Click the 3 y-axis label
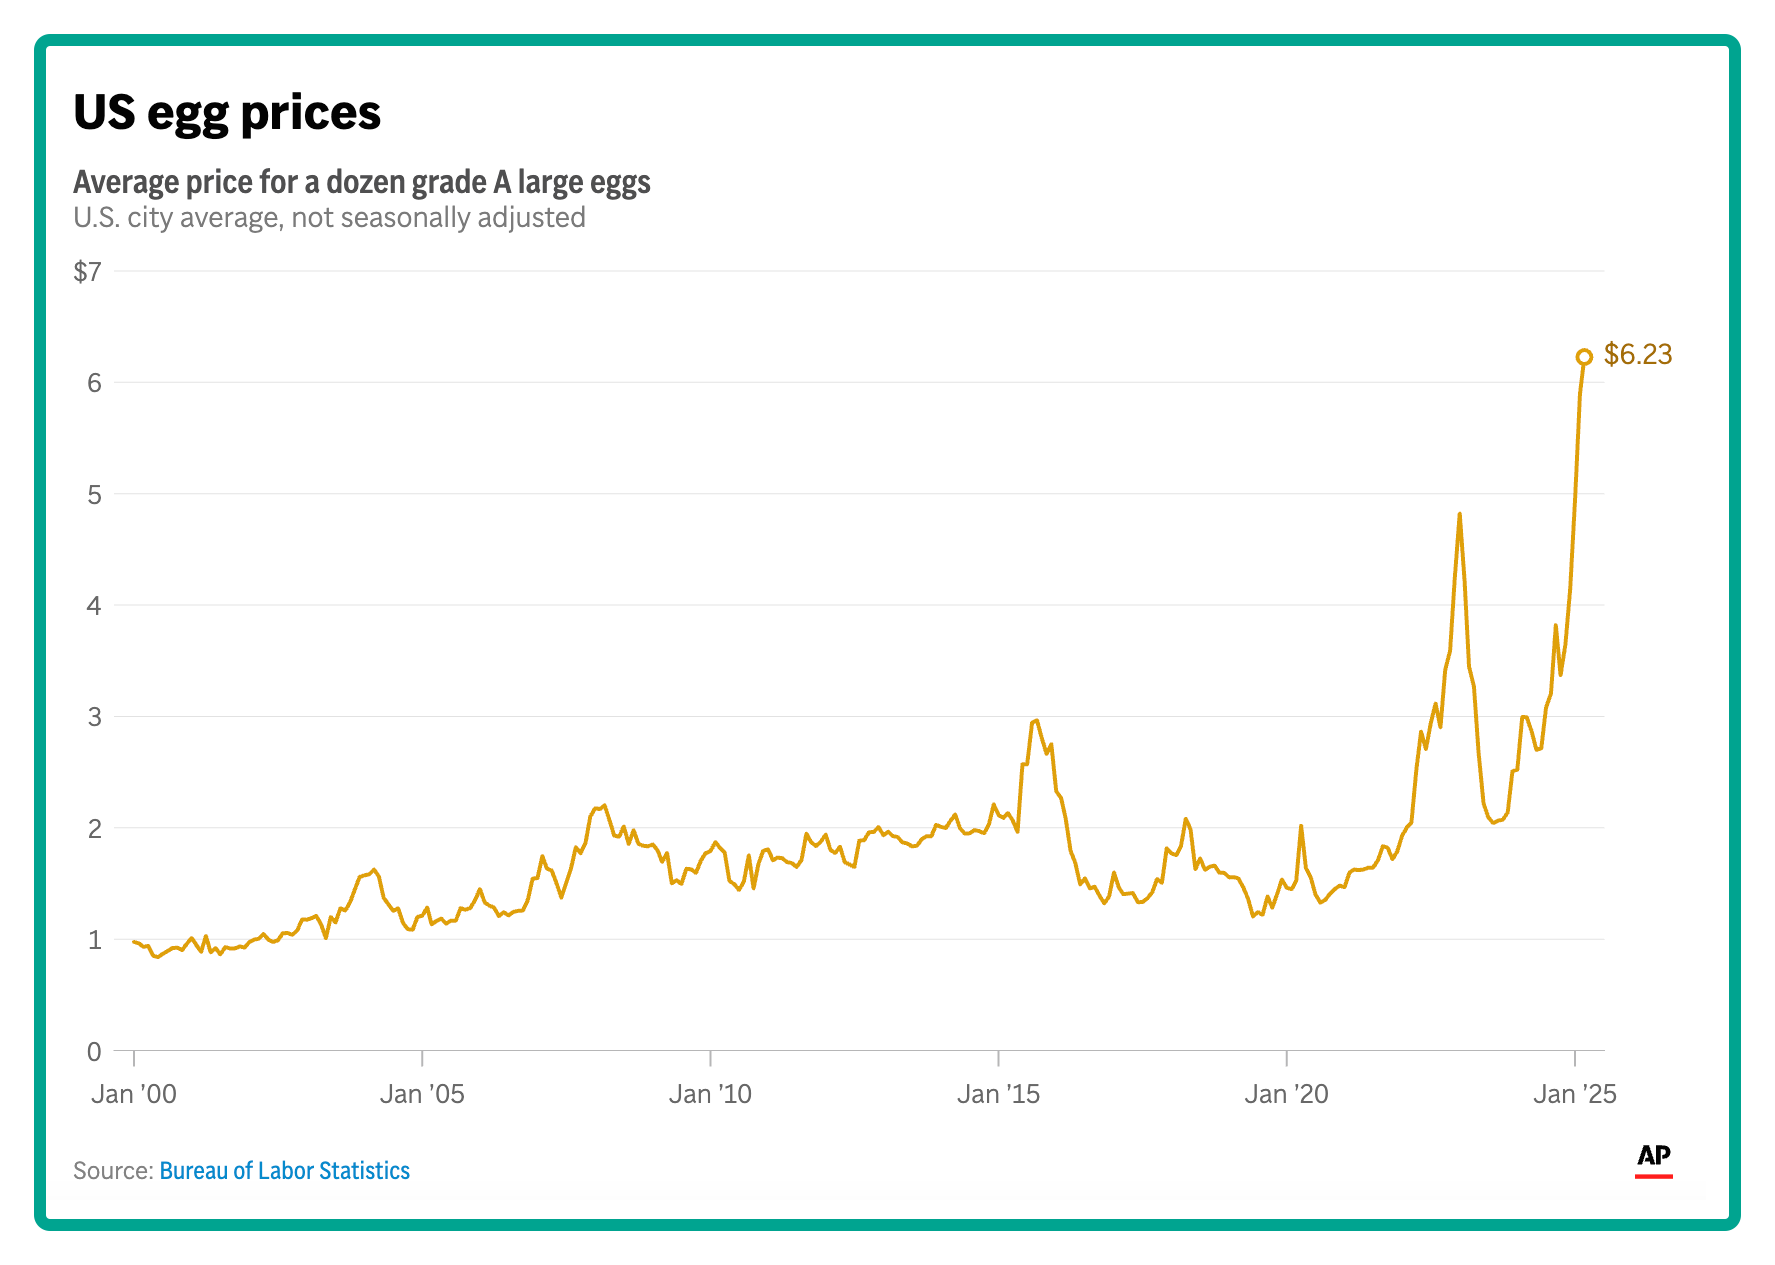 [x=94, y=717]
